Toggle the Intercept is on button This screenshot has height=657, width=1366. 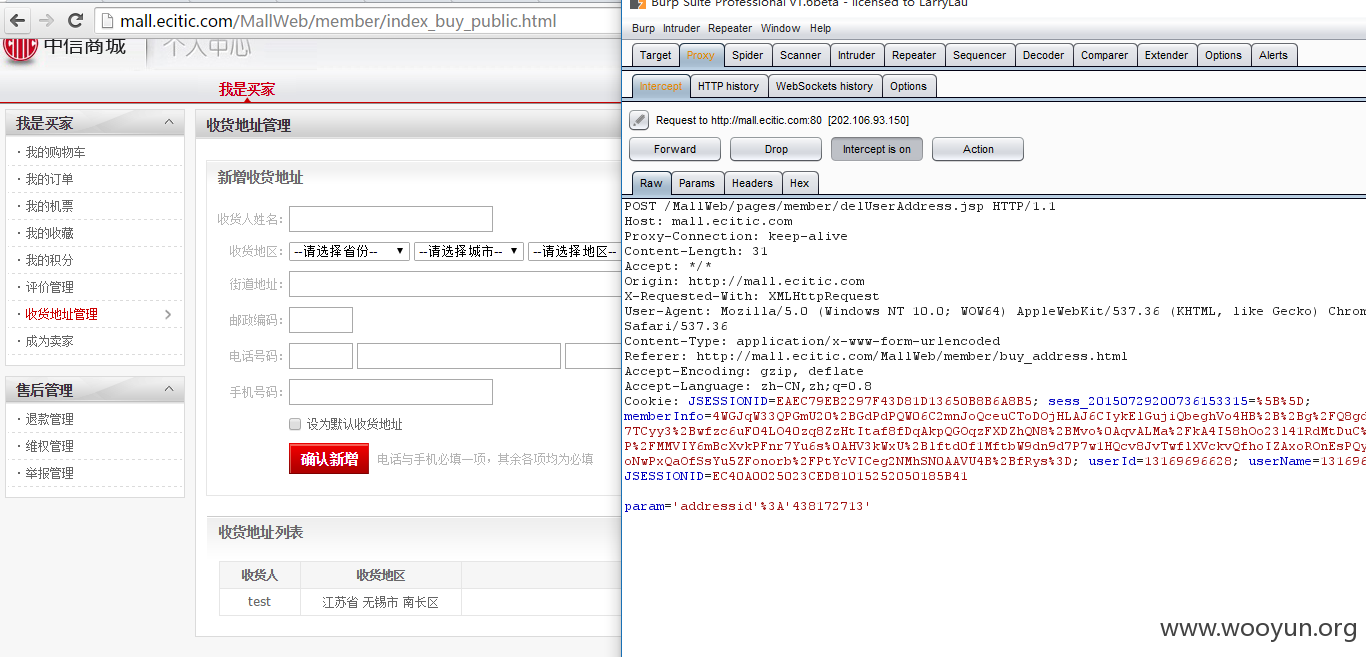click(x=877, y=149)
